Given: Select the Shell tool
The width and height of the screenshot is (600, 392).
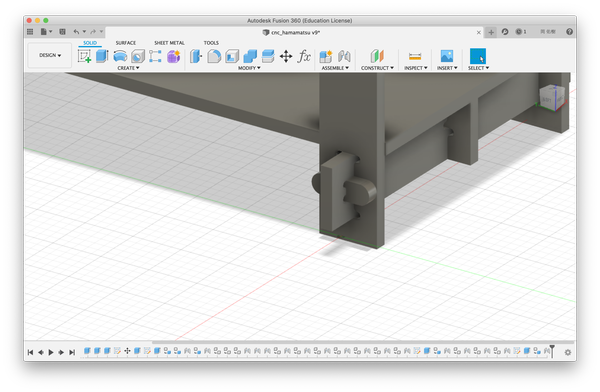Looking at the screenshot, I should [x=232, y=56].
